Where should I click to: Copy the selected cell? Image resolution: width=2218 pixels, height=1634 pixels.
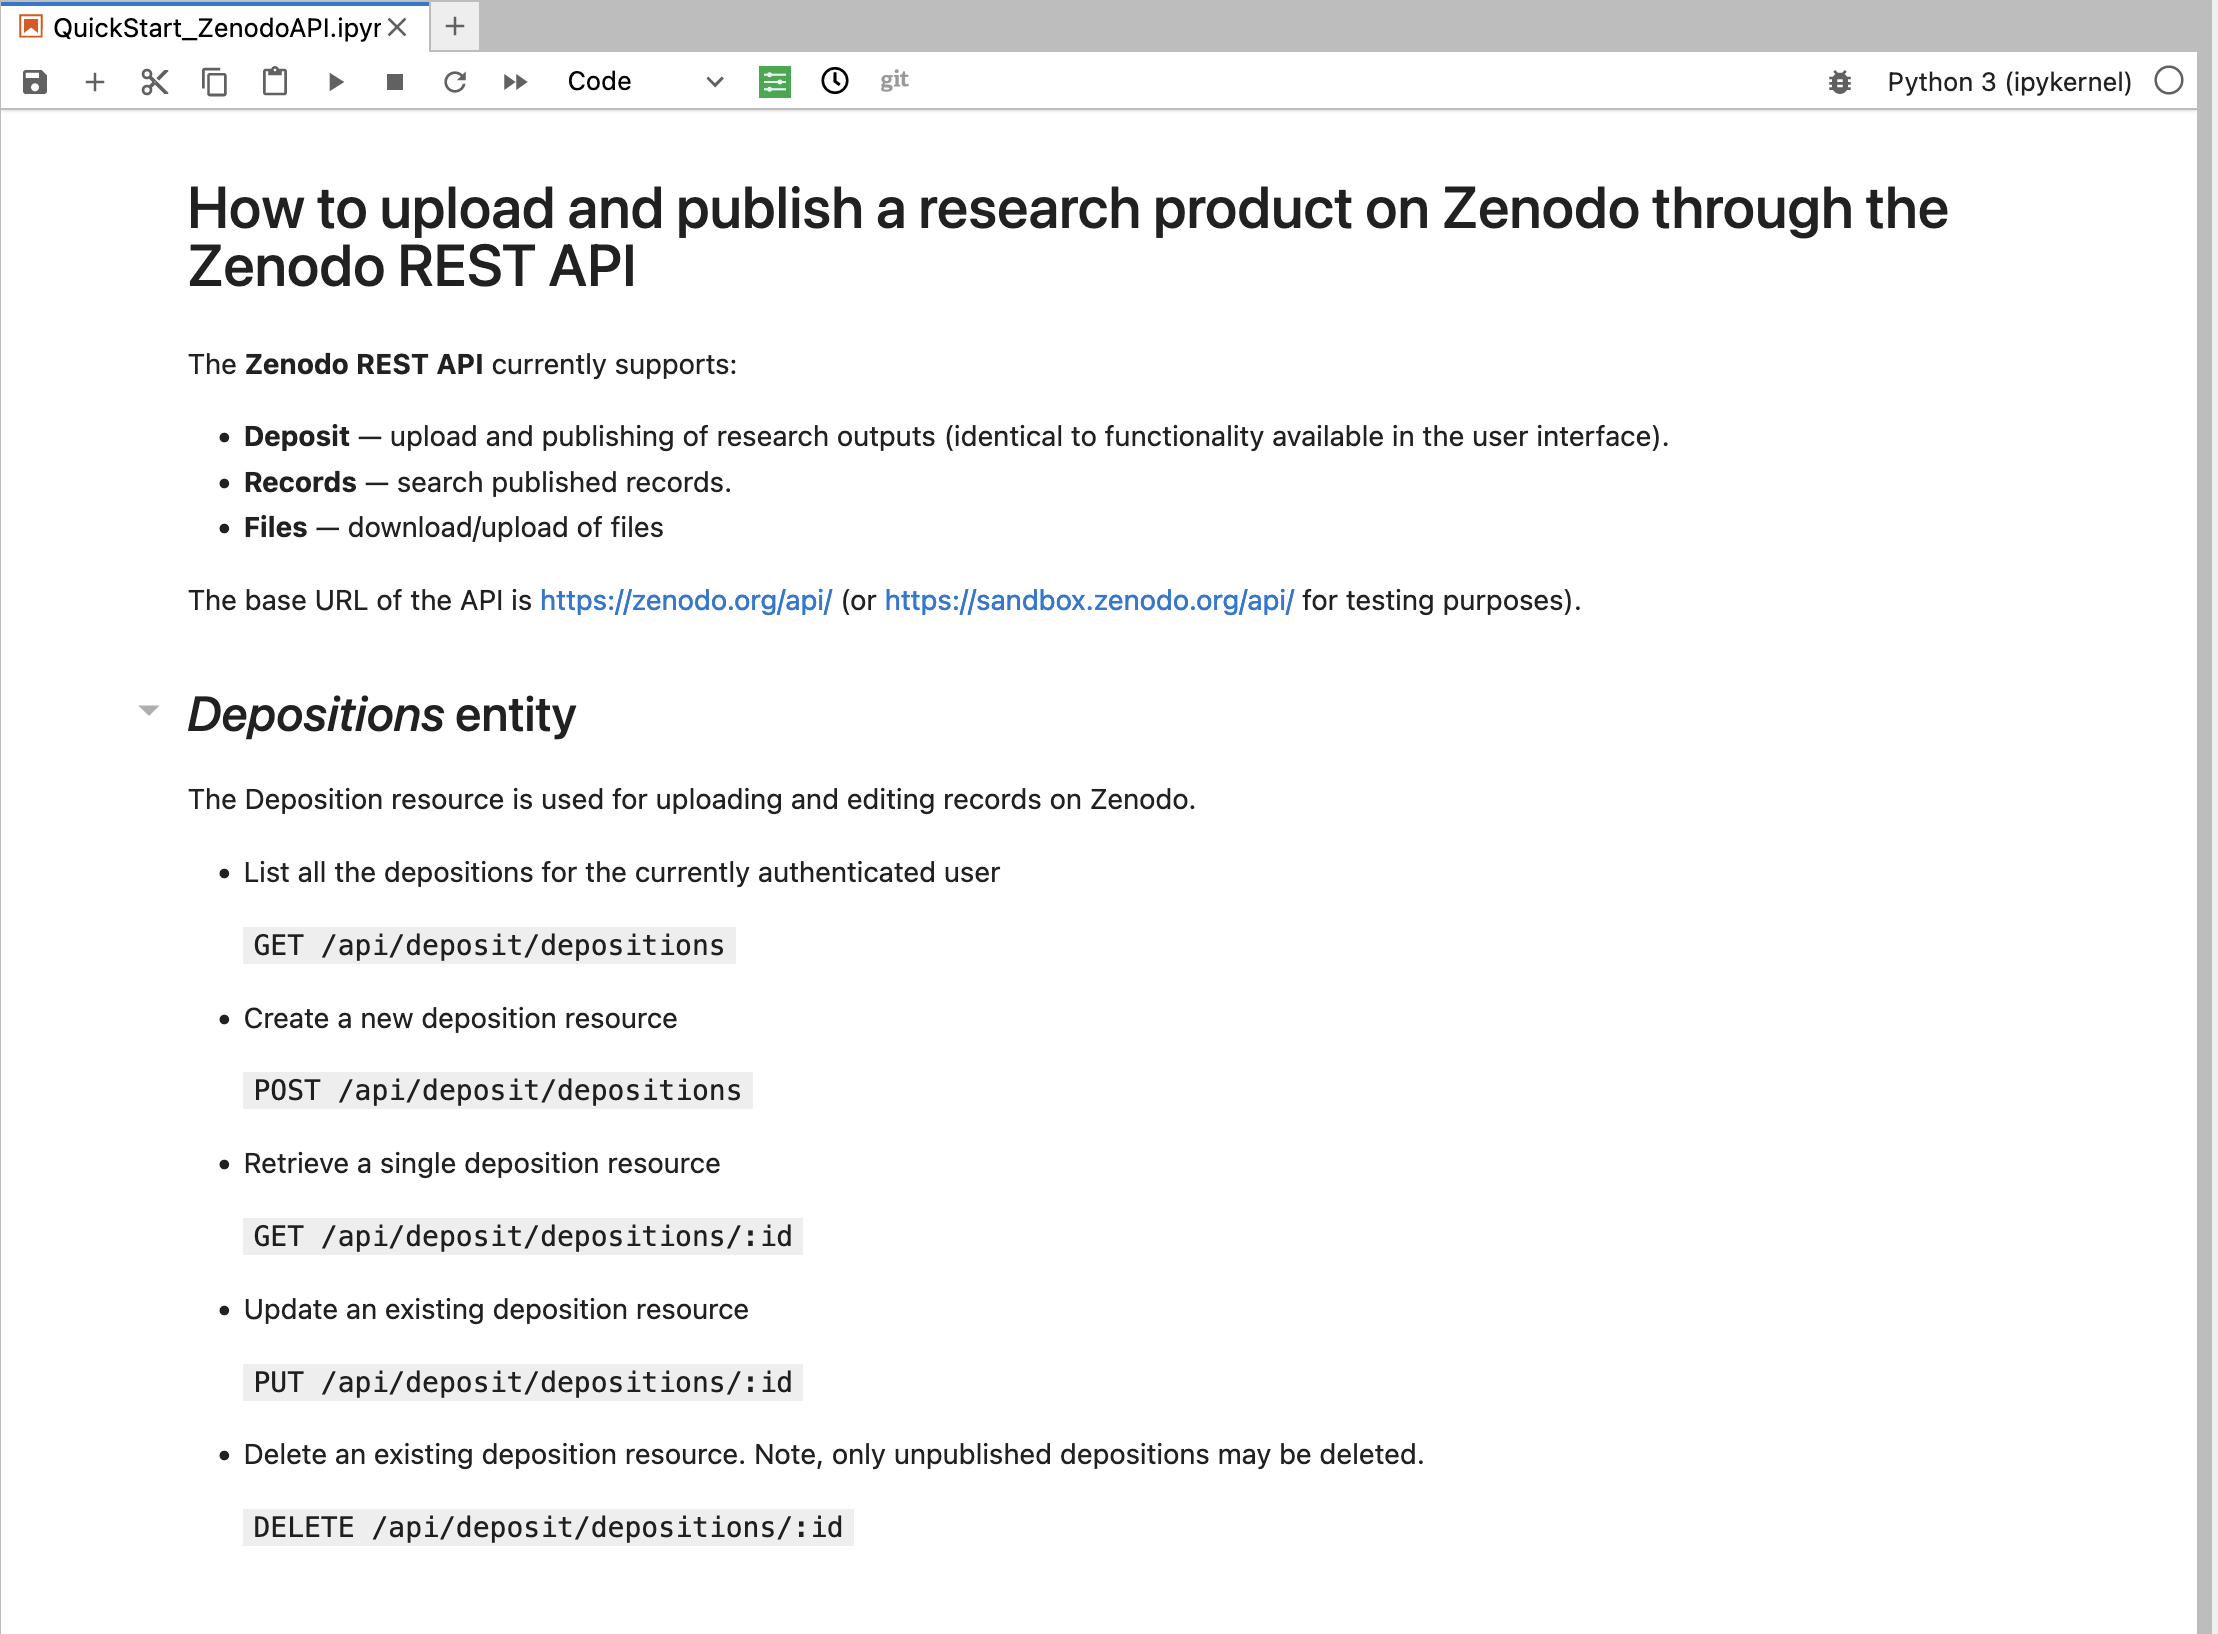click(x=215, y=82)
